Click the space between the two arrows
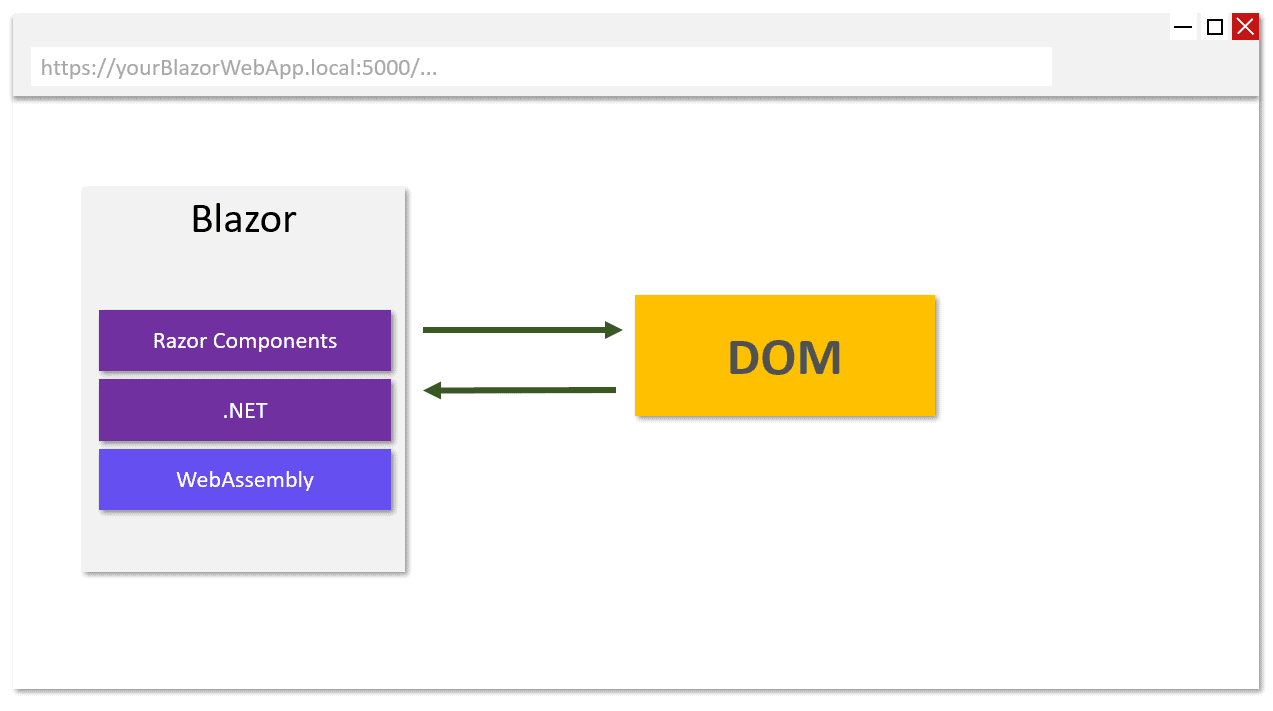Image resolution: width=1273 pixels, height=711 pixels. point(520,358)
